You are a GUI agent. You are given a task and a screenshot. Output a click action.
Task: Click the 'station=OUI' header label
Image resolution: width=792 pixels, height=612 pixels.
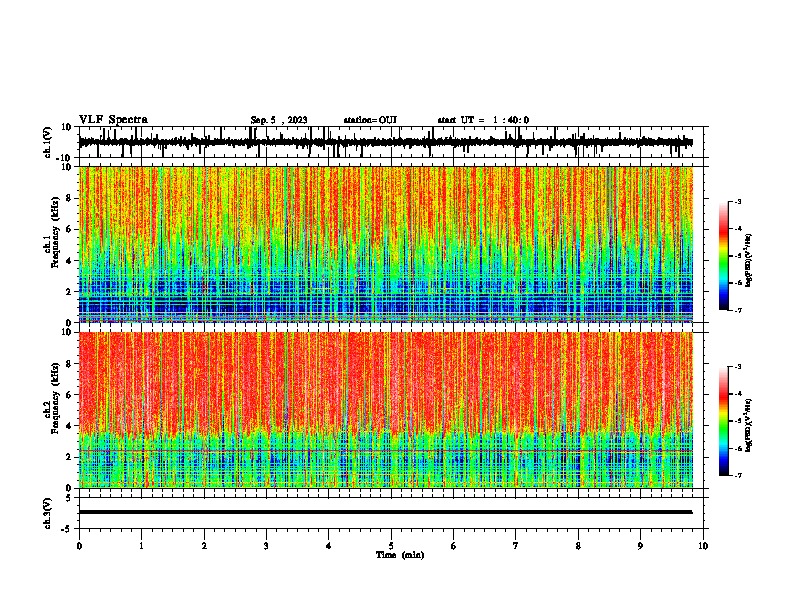point(370,120)
